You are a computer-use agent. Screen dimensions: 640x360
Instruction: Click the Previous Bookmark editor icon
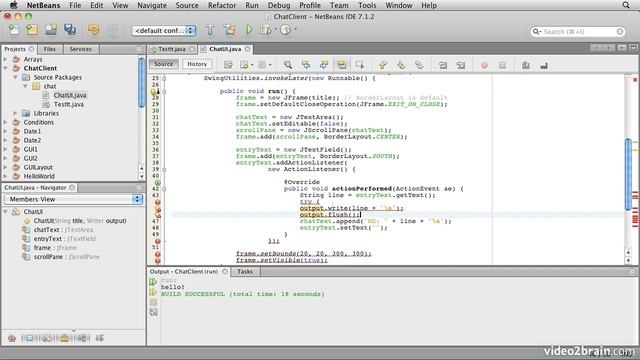(x=383, y=64)
